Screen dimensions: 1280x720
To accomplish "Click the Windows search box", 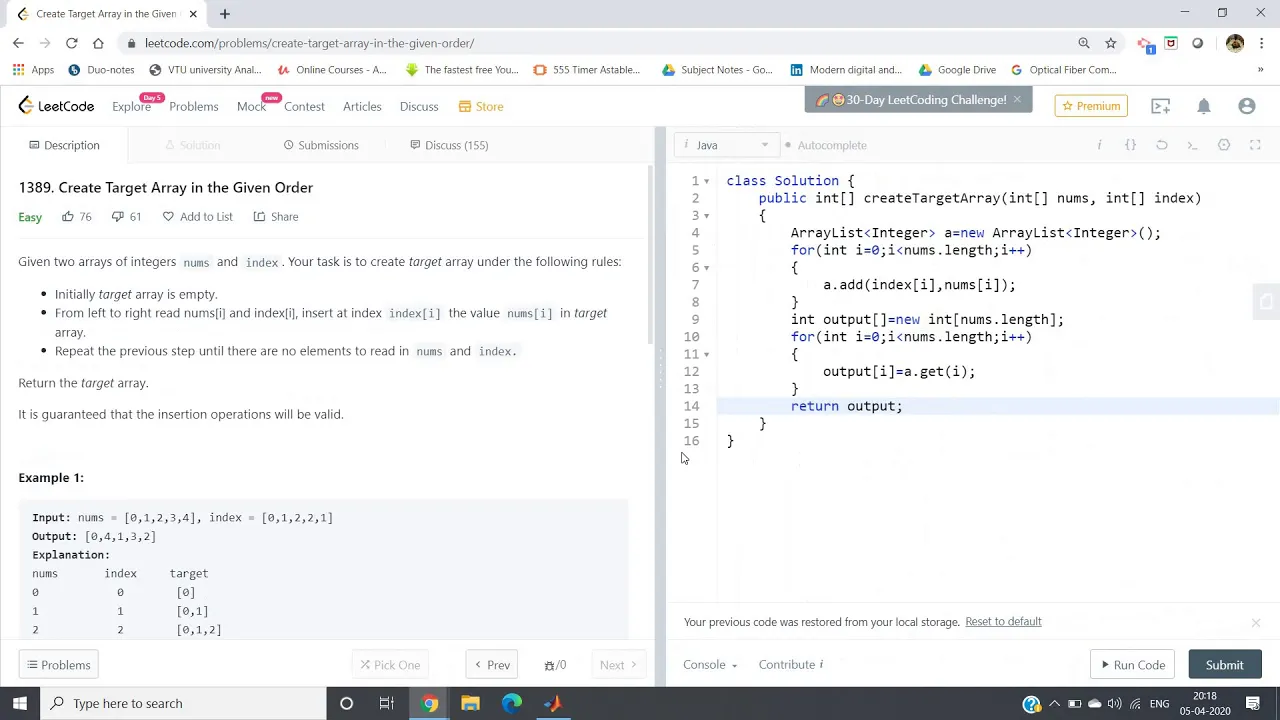I will coord(183,703).
